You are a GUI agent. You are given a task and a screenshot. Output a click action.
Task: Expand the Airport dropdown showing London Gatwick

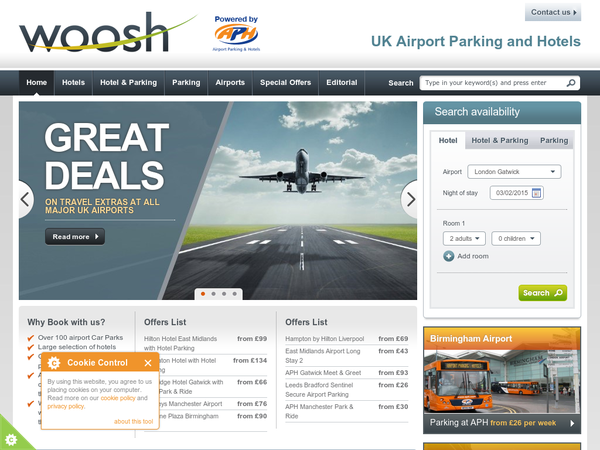pos(514,172)
